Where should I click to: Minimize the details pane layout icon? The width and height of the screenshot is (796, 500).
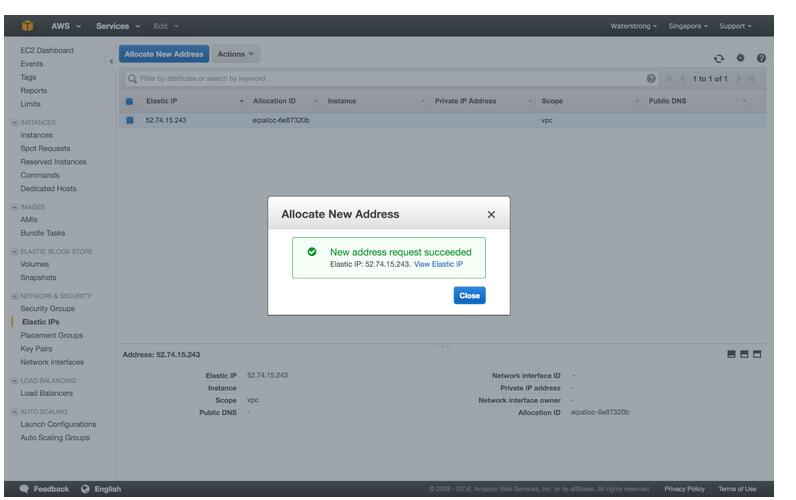pos(731,354)
